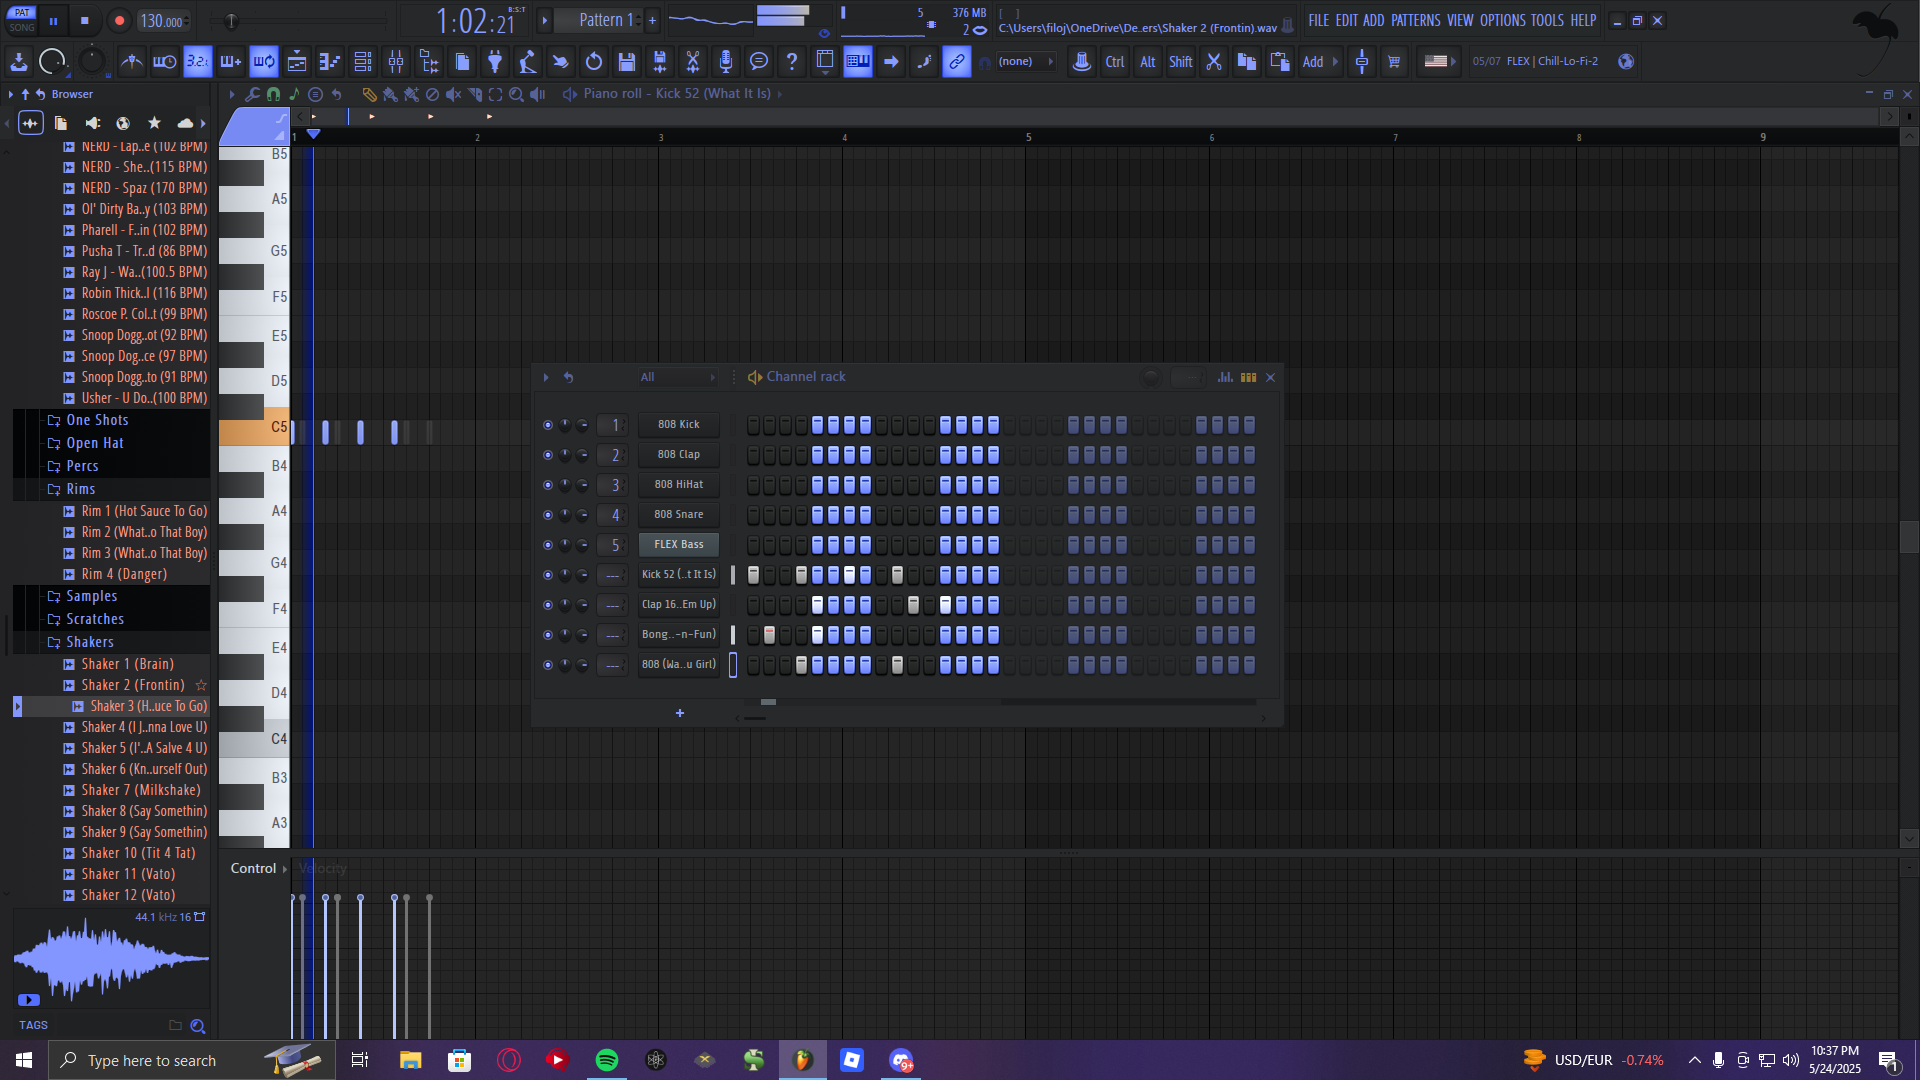Open the PATTERNS menu
Viewport: 1920px width, 1080px height.
(x=1415, y=20)
